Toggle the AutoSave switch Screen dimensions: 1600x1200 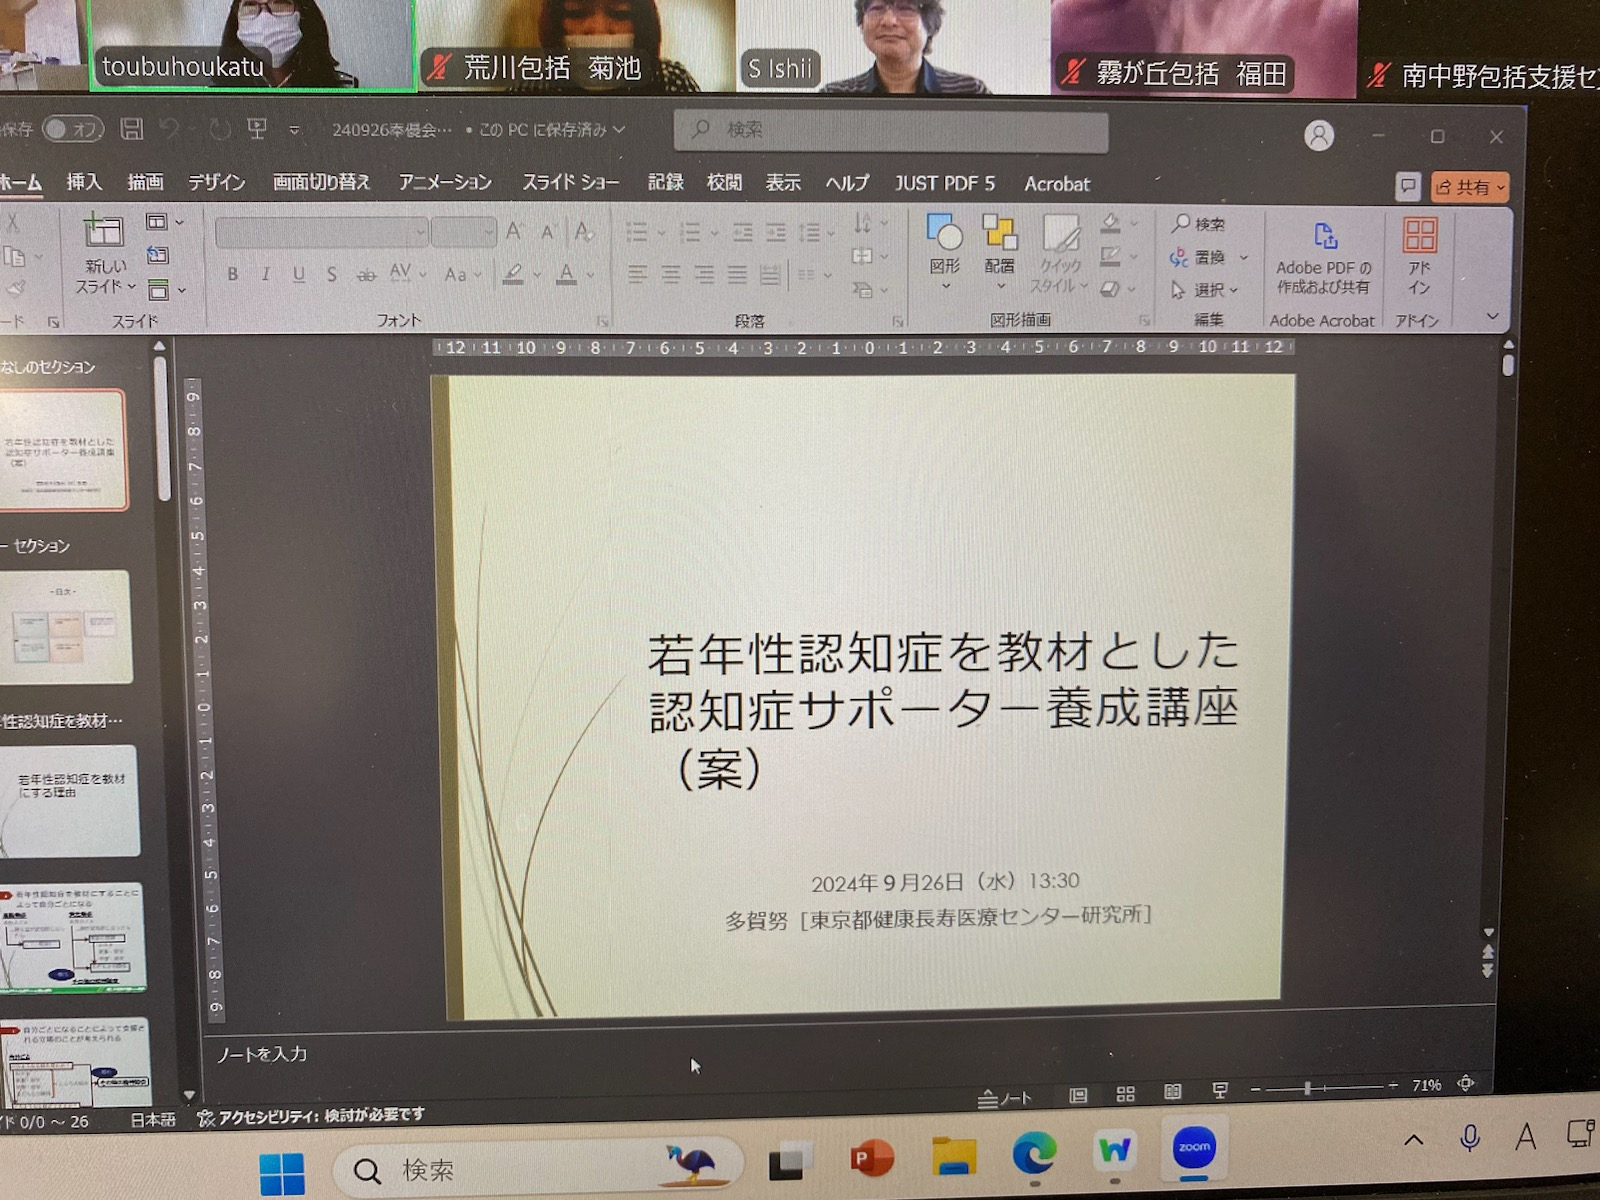(x=72, y=129)
